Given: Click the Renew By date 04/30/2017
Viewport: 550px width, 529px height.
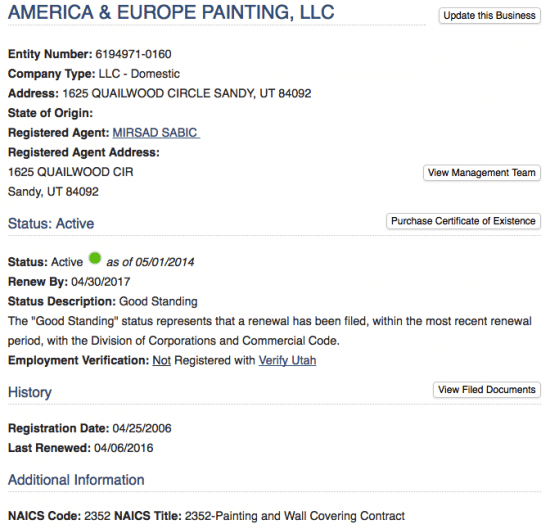Looking at the screenshot, I should pos(101,282).
